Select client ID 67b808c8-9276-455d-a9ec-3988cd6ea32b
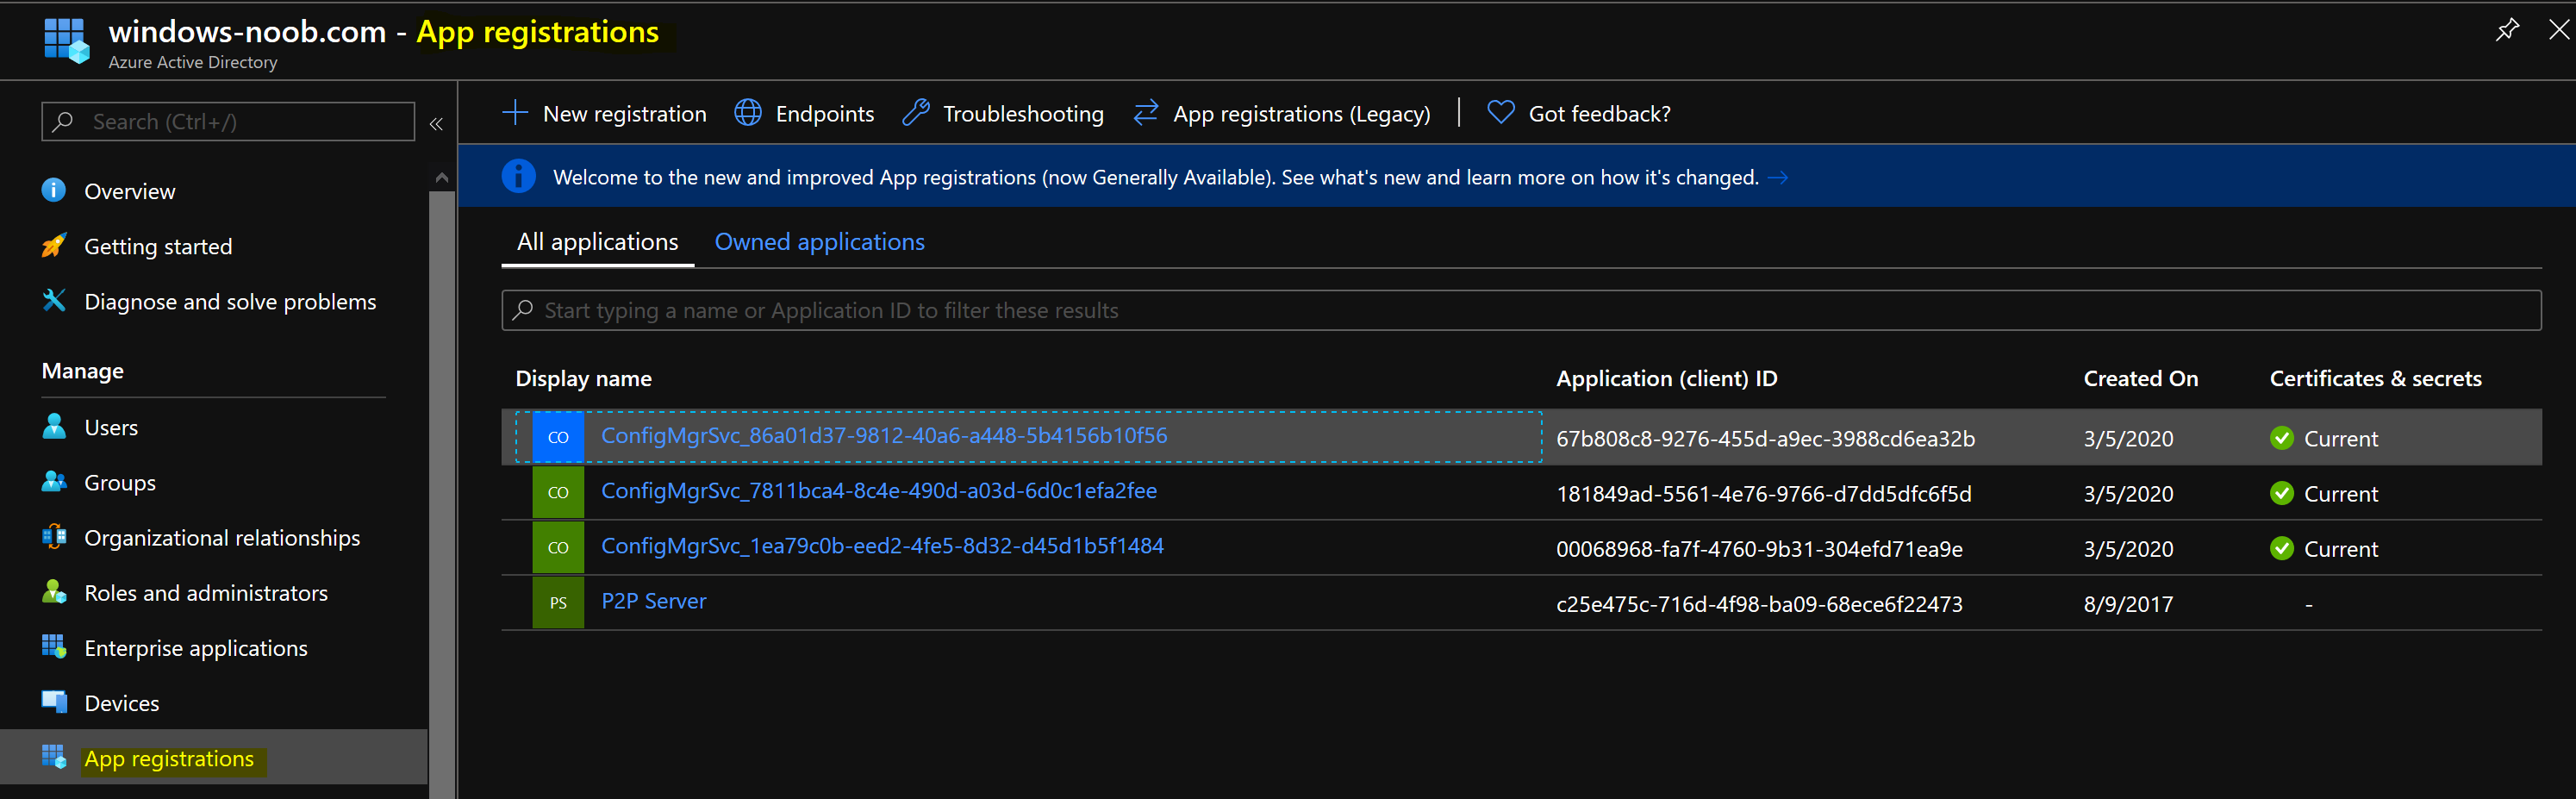 (x=1765, y=439)
